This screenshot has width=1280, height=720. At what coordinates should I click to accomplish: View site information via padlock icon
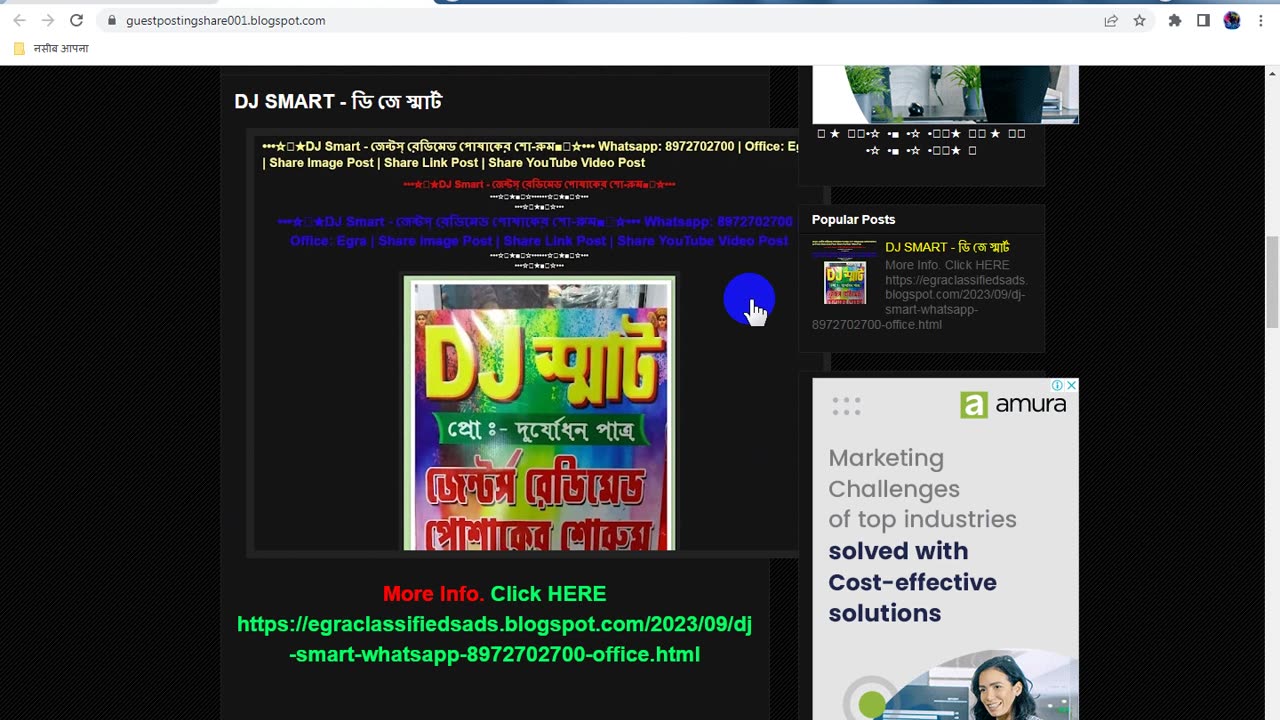tap(112, 20)
